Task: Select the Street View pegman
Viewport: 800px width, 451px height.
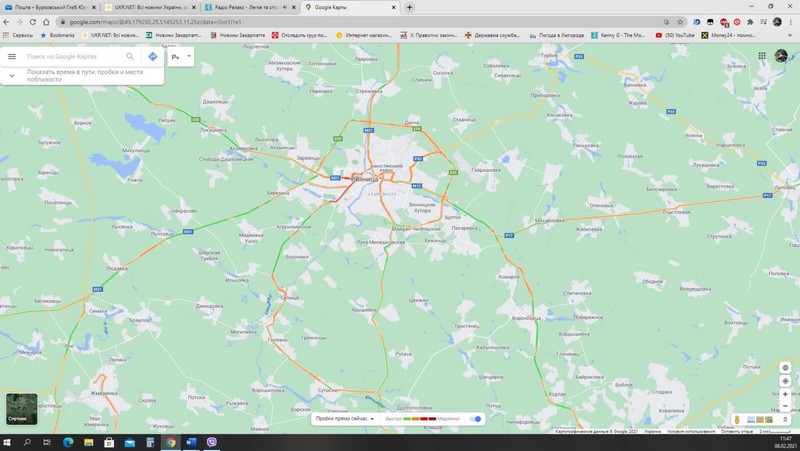Action: point(737,419)
